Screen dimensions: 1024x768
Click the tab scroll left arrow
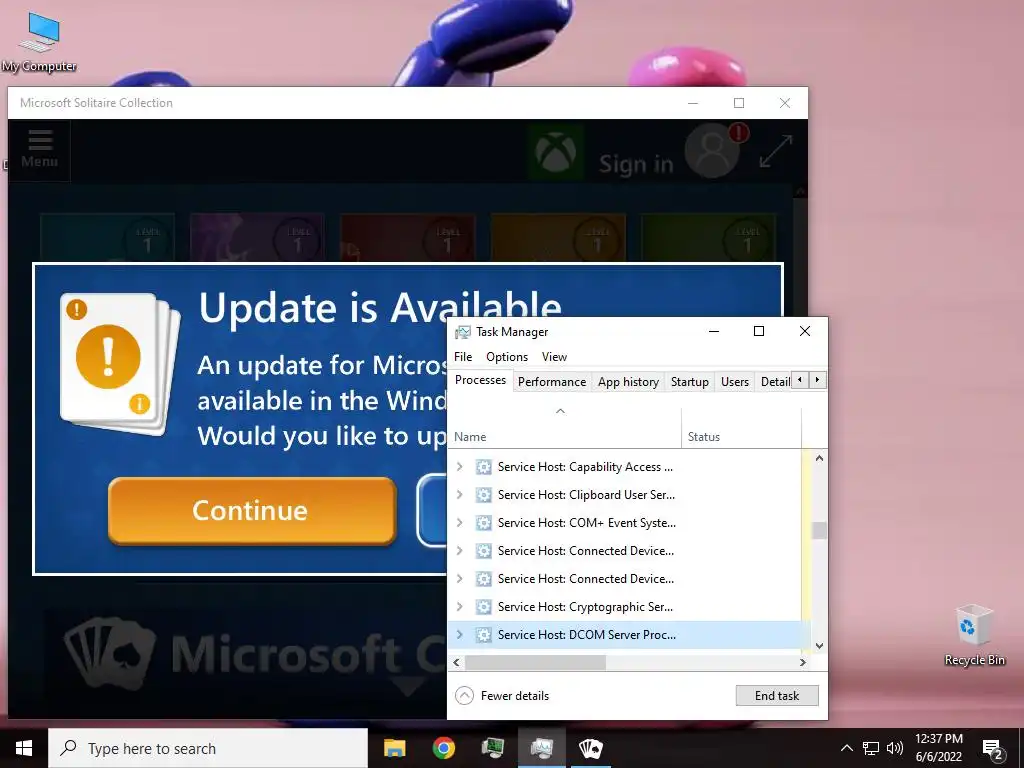799,380
